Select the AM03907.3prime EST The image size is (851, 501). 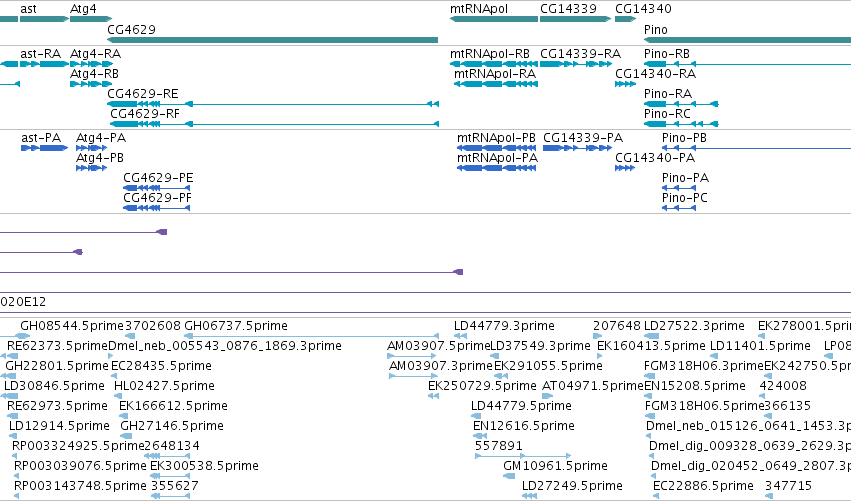[441, 366]
